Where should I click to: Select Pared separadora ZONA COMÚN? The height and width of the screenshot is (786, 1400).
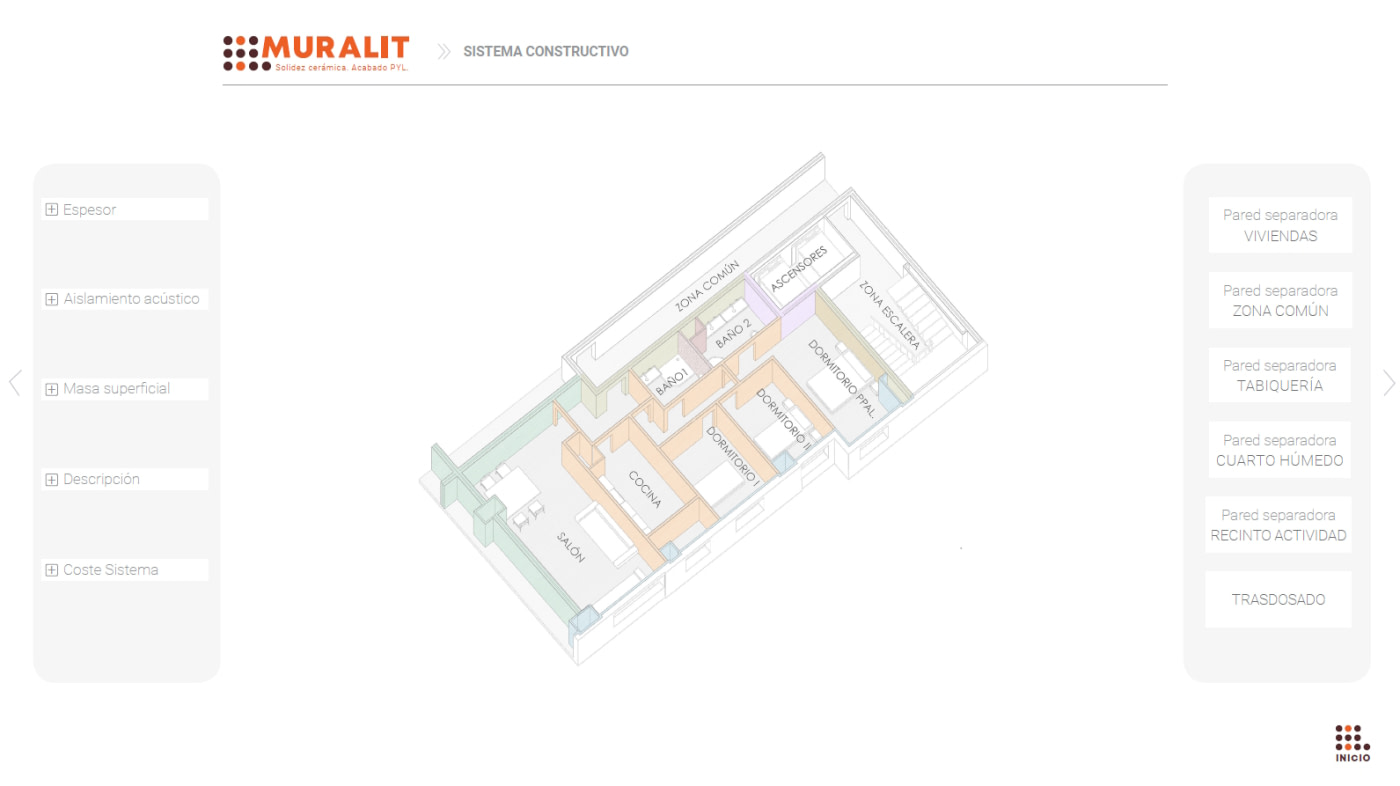(1280, 300)
